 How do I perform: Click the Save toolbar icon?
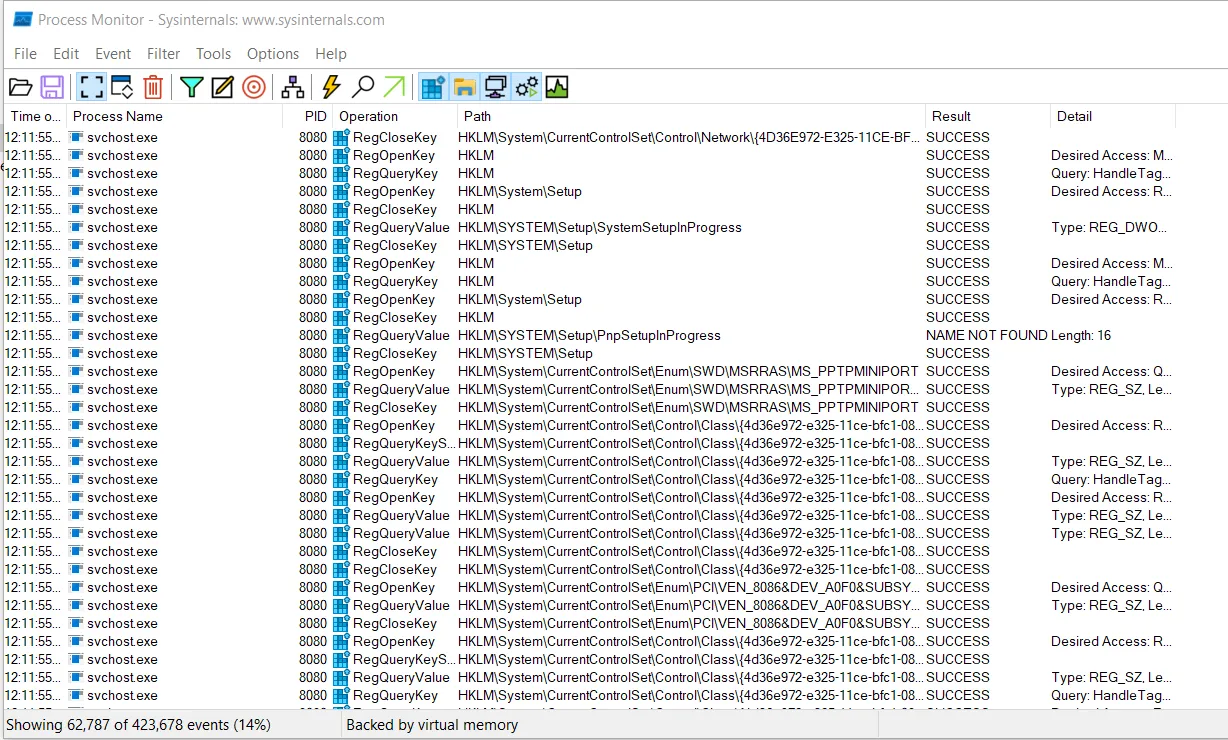(x=52, y=88)
